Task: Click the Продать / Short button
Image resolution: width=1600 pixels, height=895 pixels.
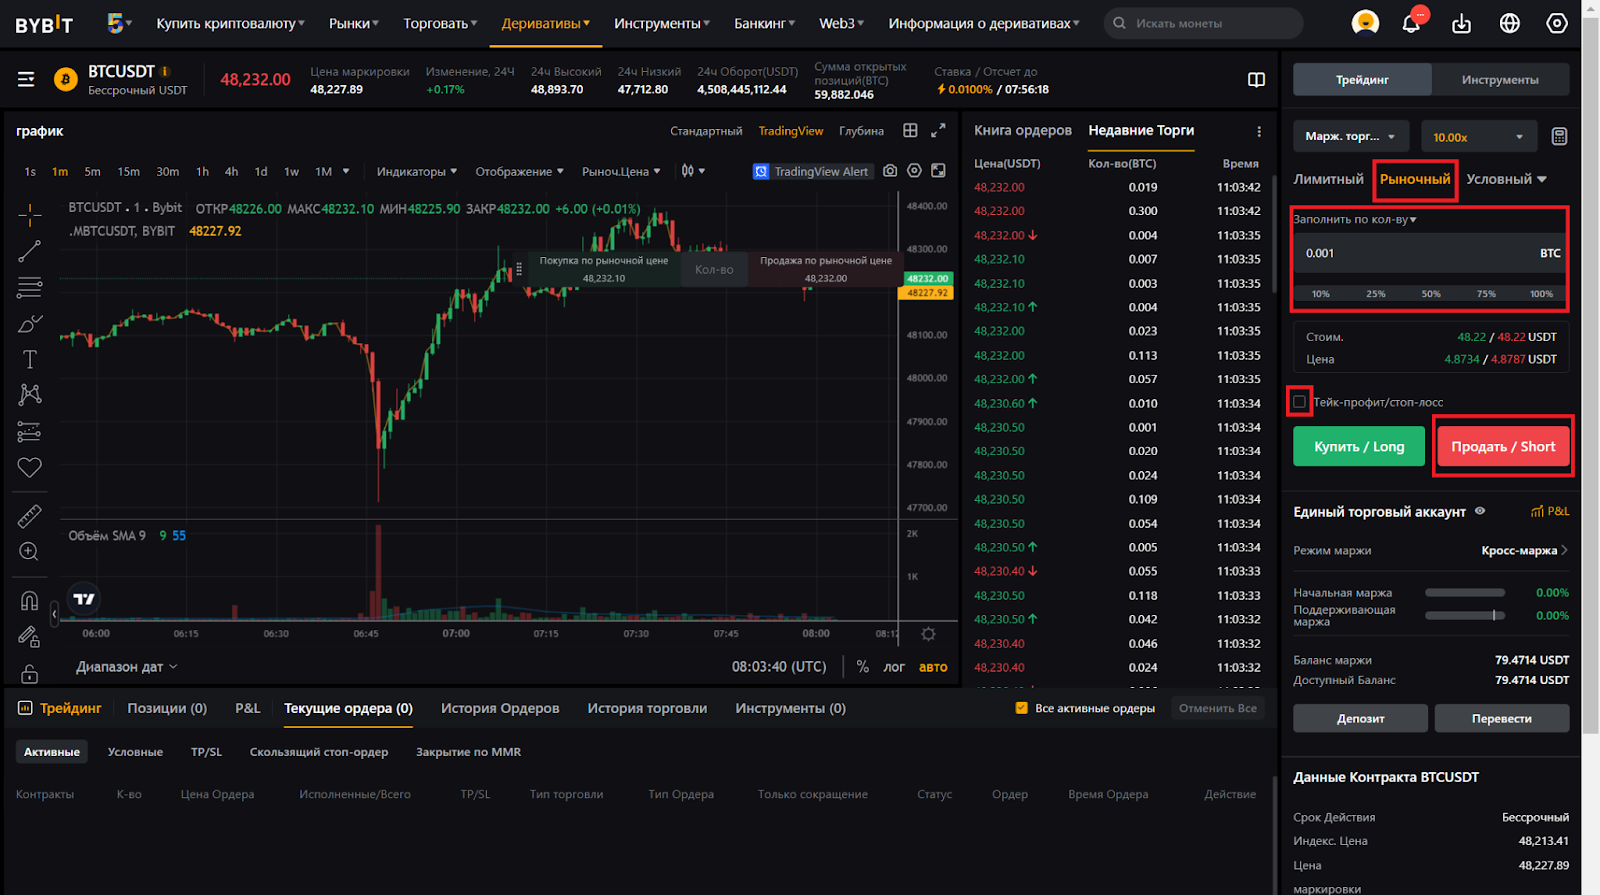Action: (x=1503, y=447)
